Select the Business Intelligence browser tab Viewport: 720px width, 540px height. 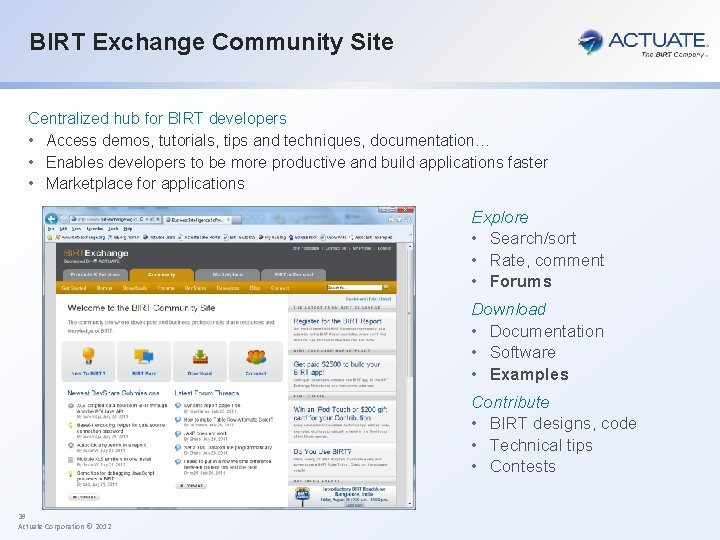197,219
